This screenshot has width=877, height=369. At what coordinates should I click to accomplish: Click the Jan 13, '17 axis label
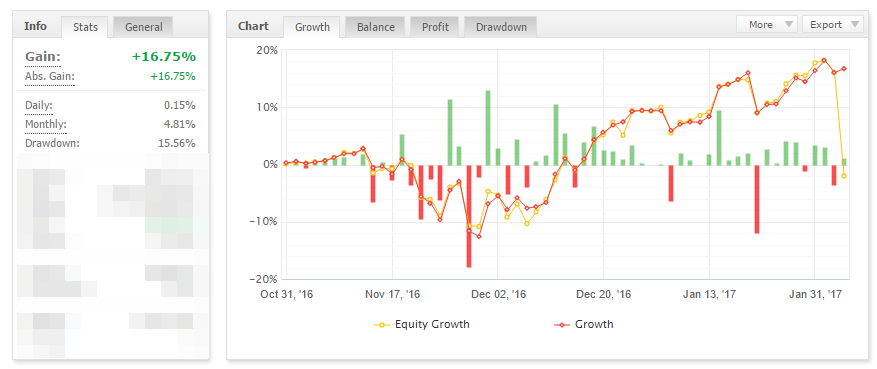pos(709,295)
